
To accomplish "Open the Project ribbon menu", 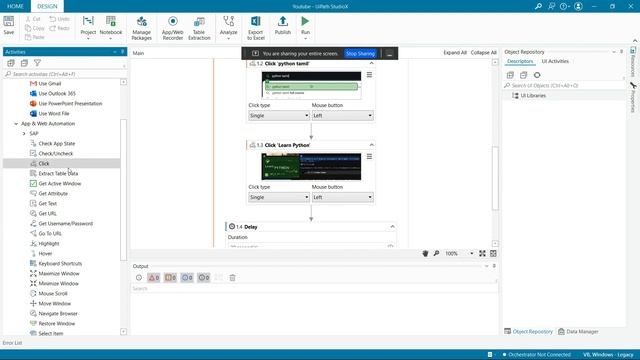I will pos(88,27).
